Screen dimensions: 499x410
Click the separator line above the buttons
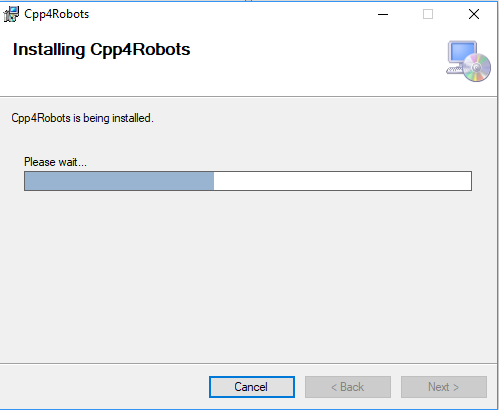(248, 363)
